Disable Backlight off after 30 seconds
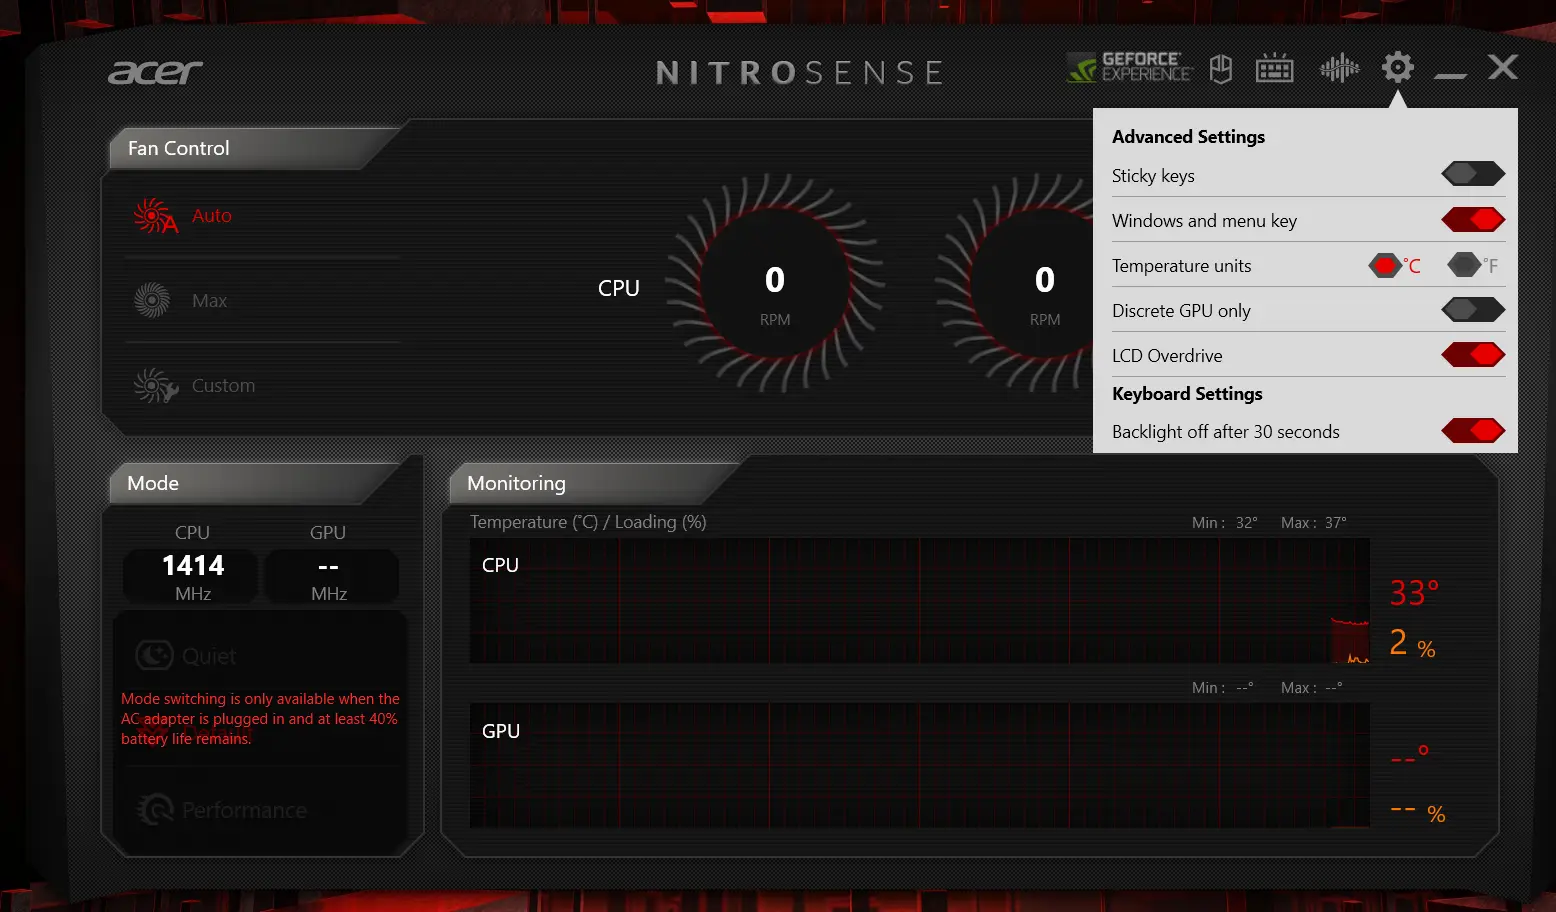1556x912 pixels. pyautogui.click(x=1472, y=431)
